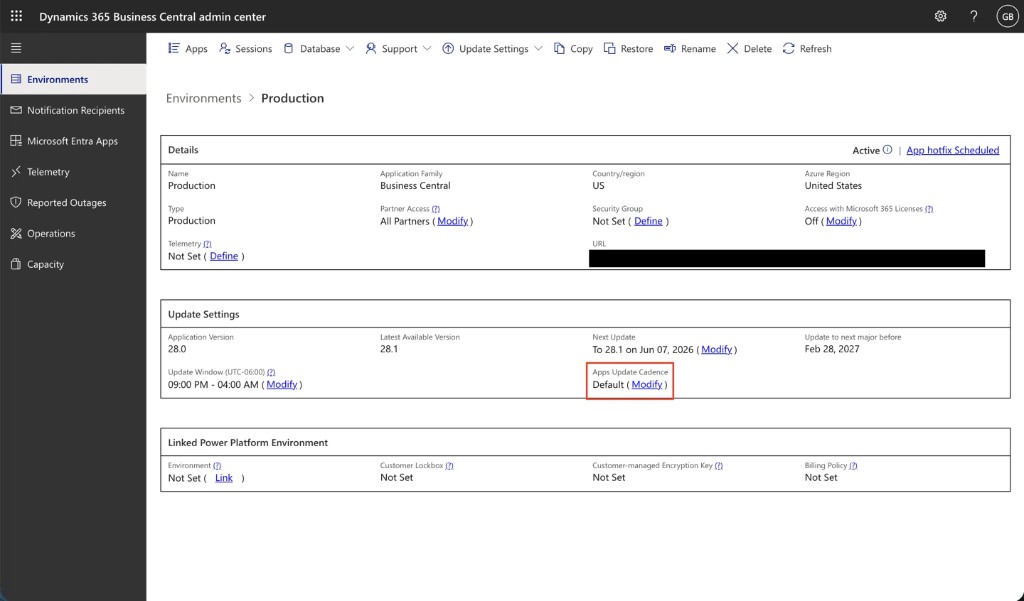Viewport: 1024px width, 601px height.
Task: Click the Rename icon in toolbar
Action: (x=669, y=48)
